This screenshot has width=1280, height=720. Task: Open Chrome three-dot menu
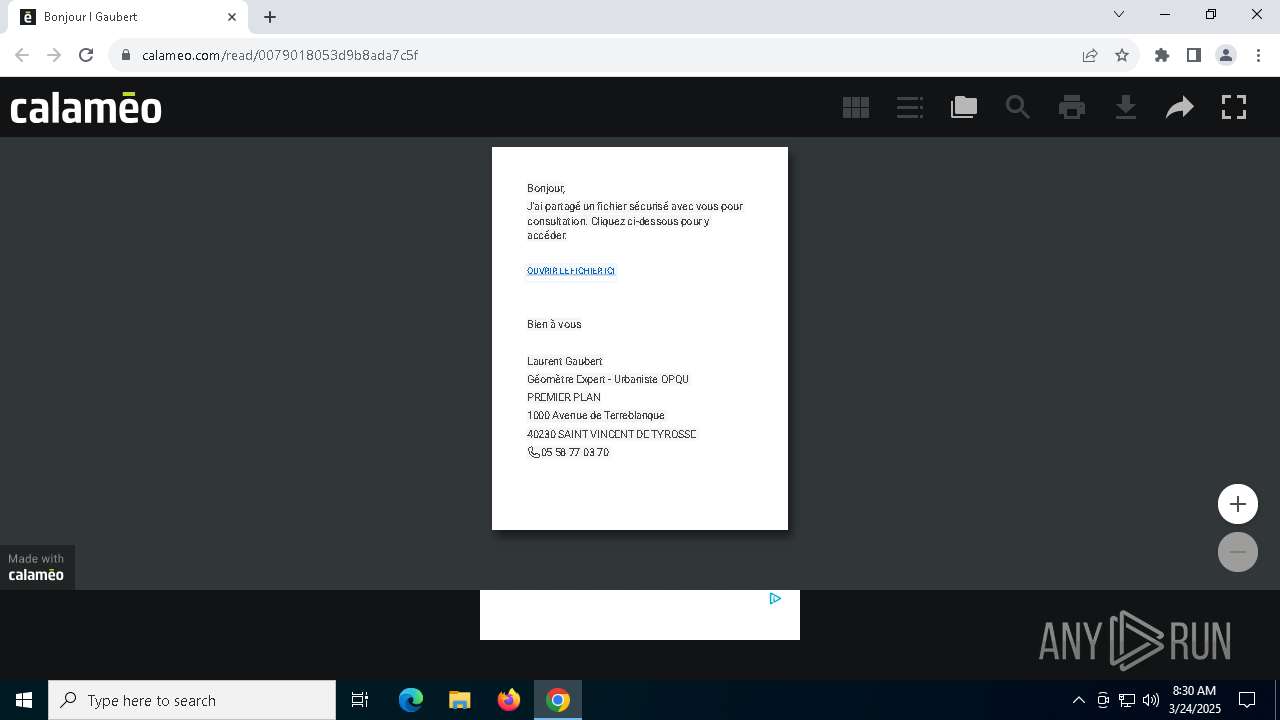[x=1258, y=55]
